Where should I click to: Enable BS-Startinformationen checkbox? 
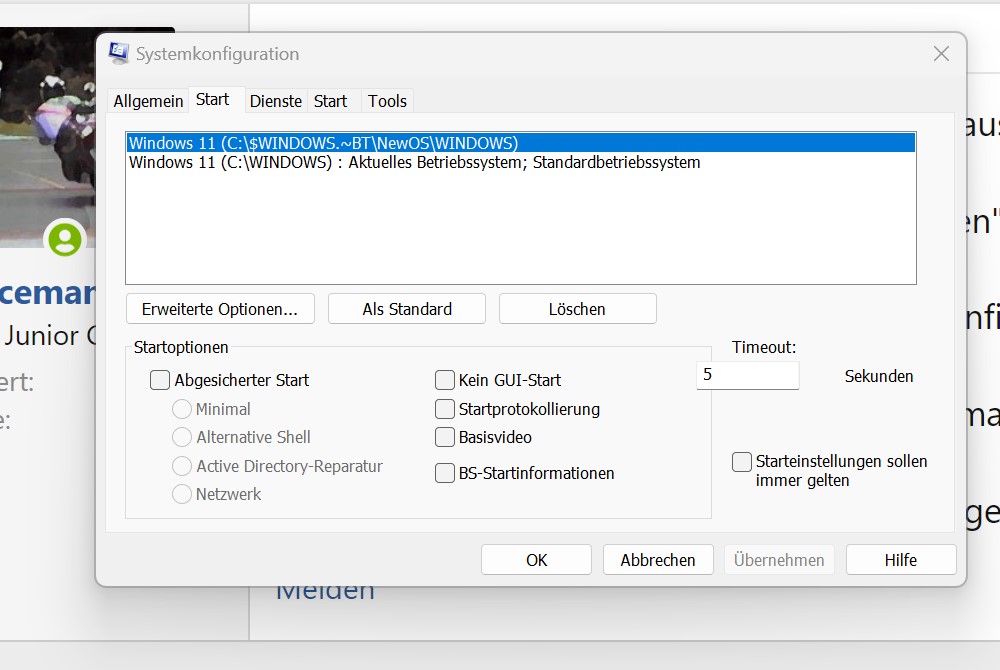click(x=445, y=473)
